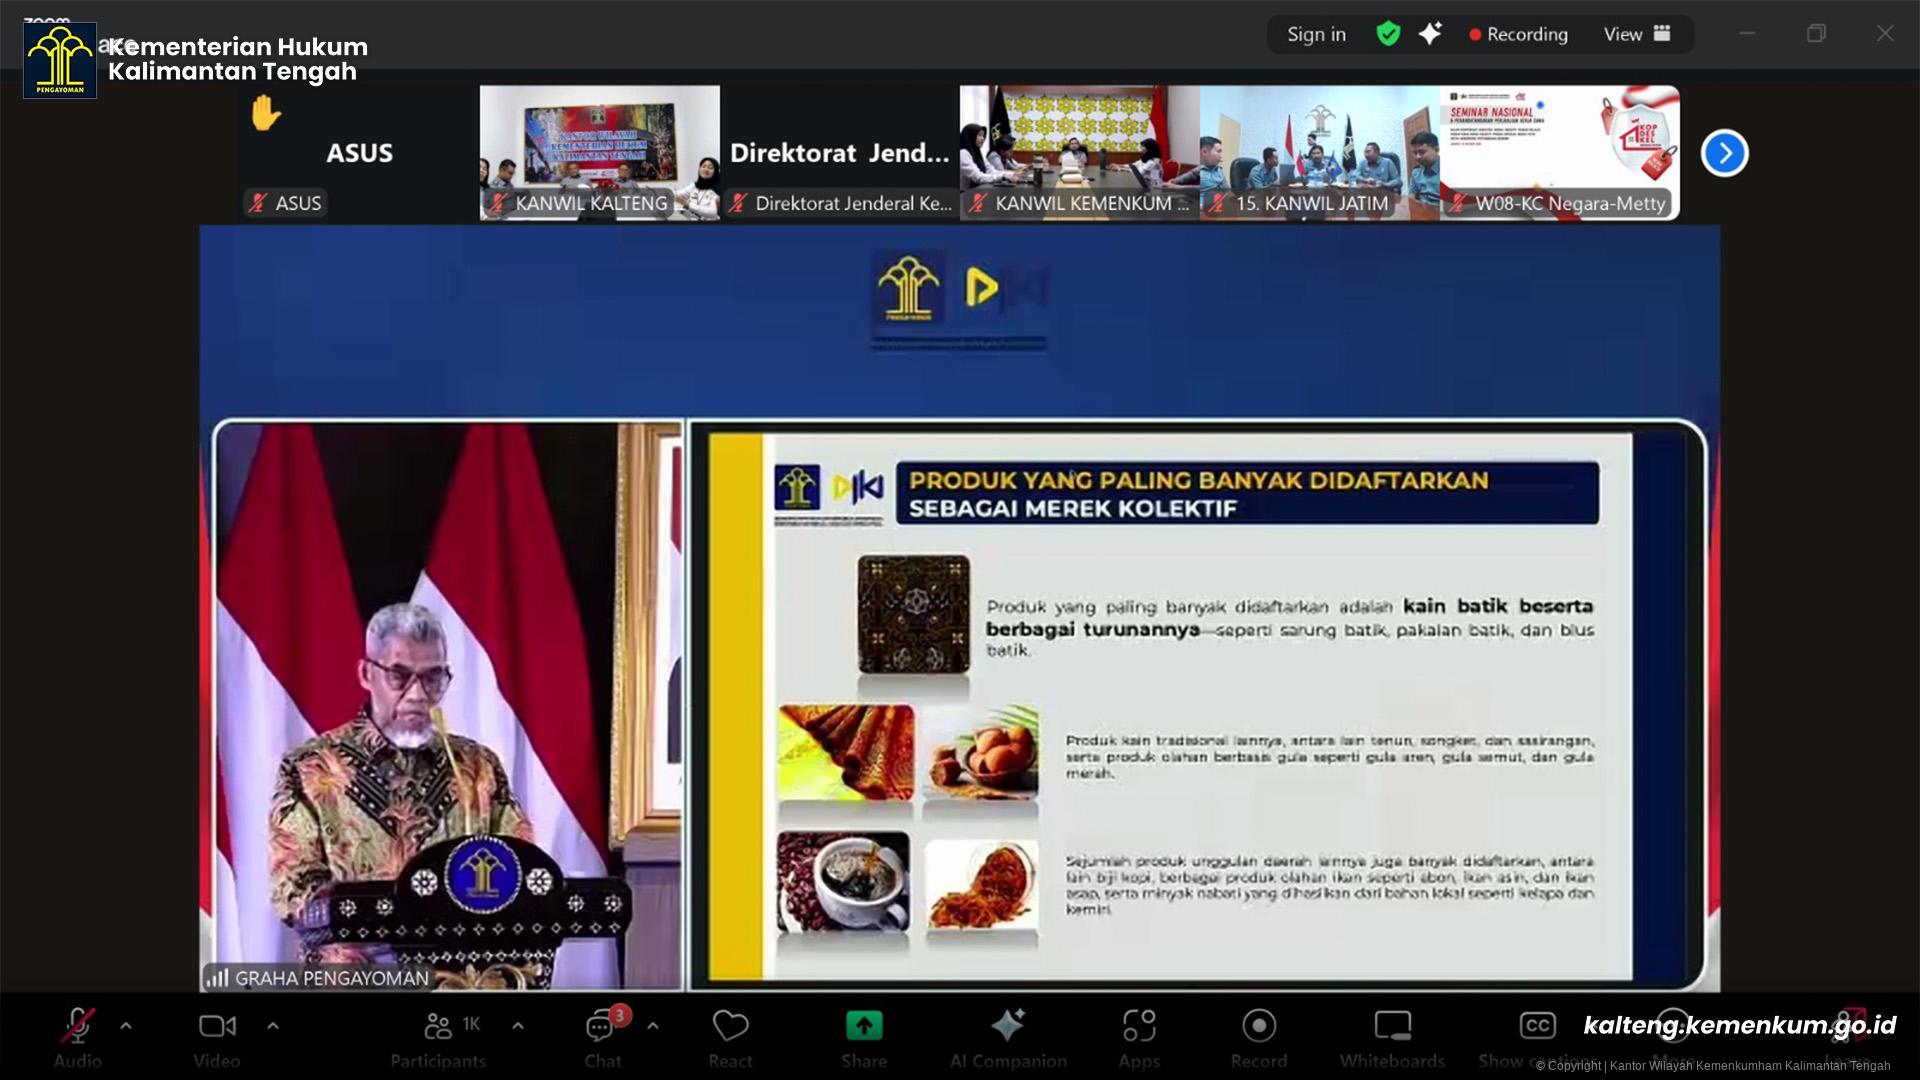
Task: Expand video options chevron
Action: [x=273, y=1026]
